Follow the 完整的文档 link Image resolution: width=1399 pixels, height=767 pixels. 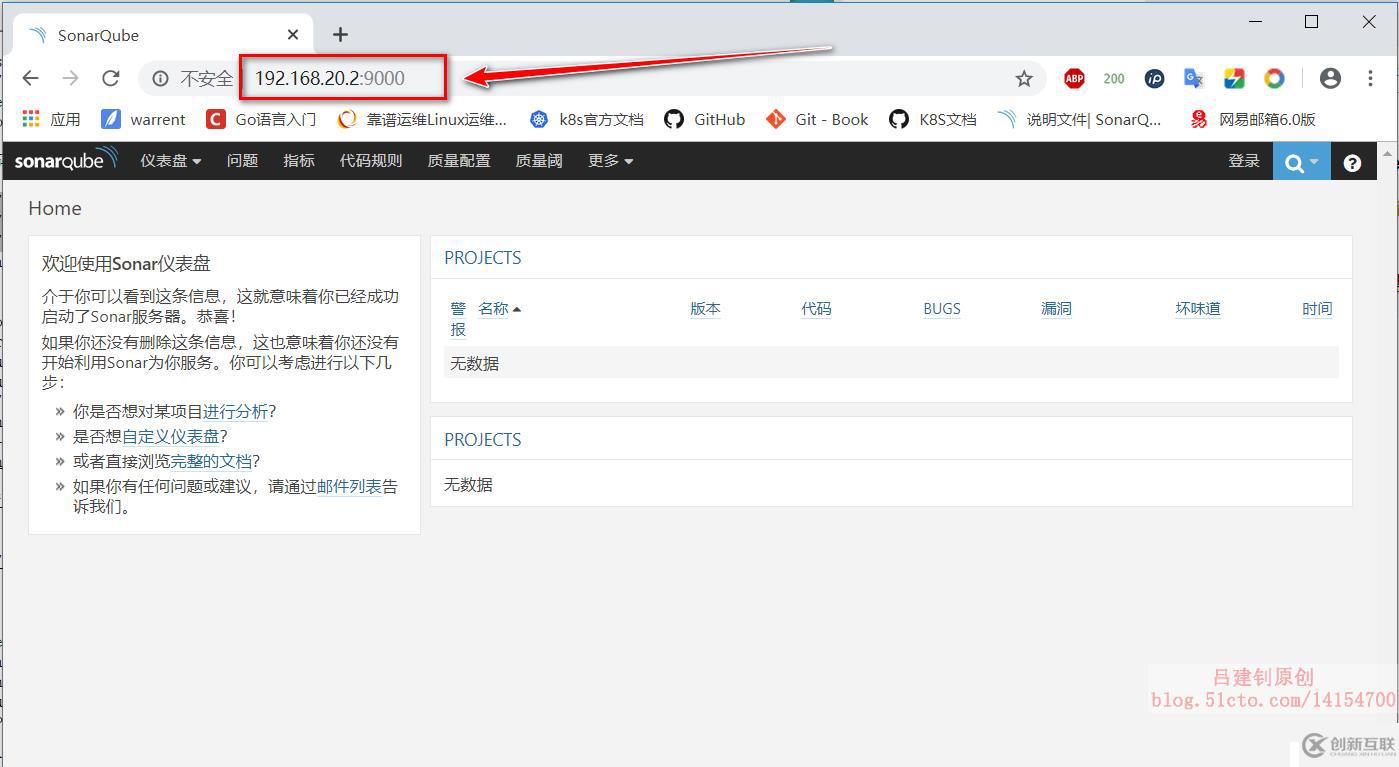click(x=211, y=461)
